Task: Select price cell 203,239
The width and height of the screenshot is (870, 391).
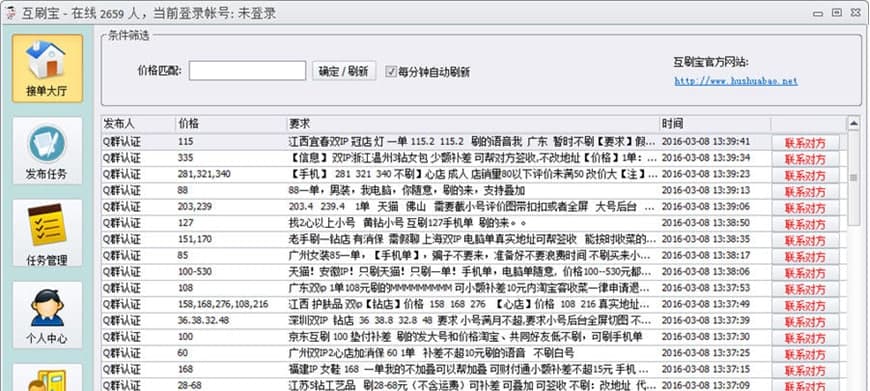Action: [194, 207]
